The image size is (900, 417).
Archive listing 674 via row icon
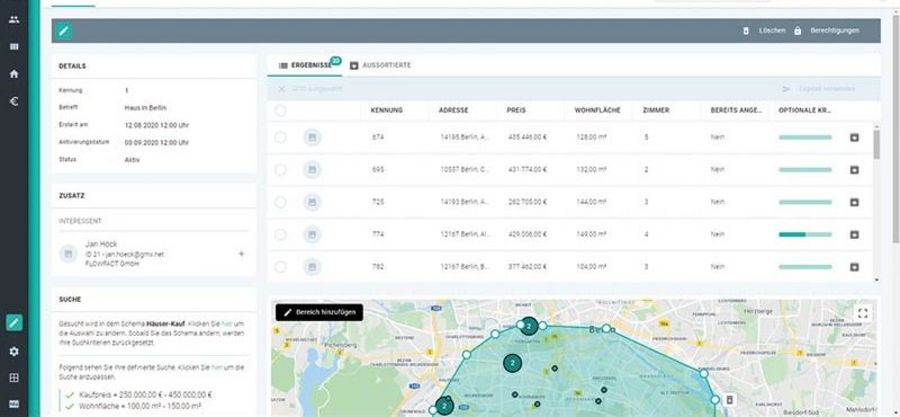(854, 137)
